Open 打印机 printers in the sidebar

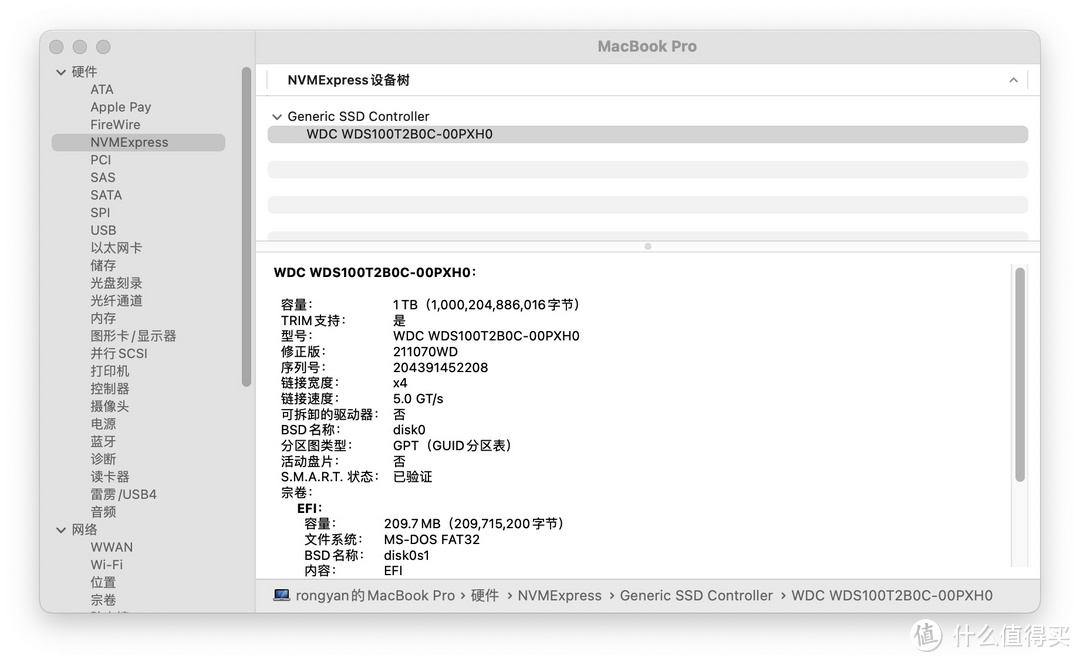point(110,371)
